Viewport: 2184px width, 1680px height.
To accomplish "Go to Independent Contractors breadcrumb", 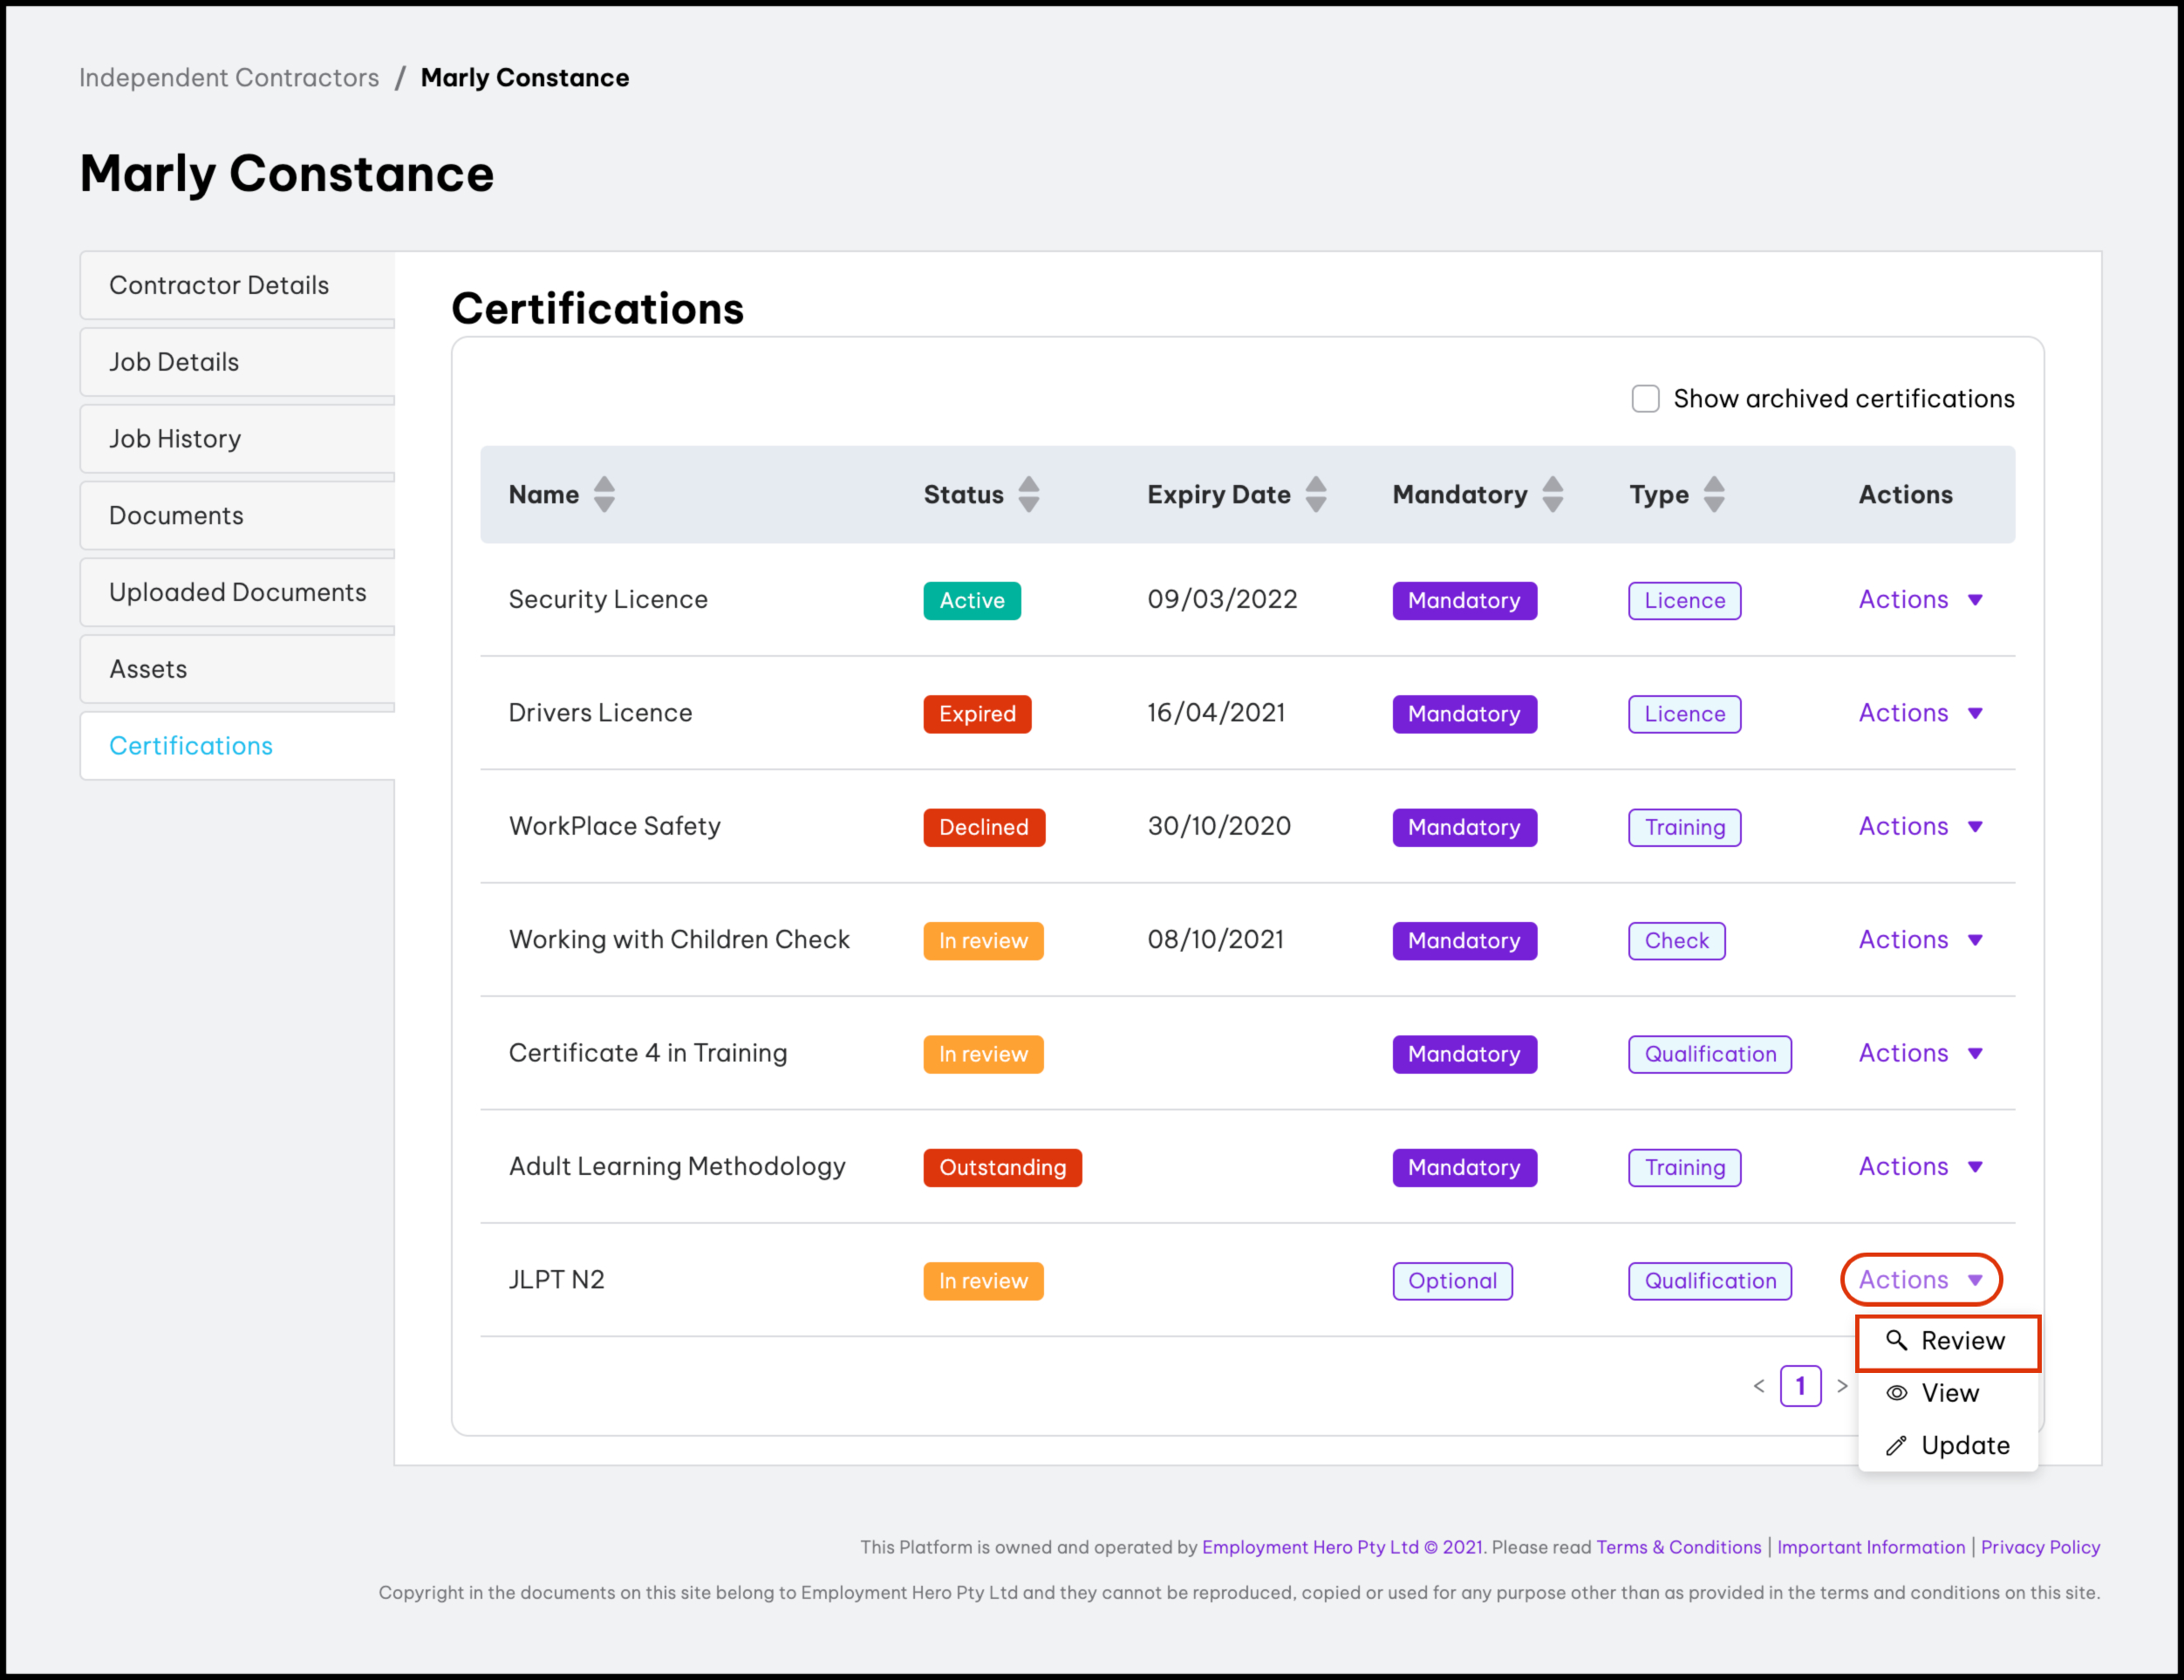I will click(229, 78).
